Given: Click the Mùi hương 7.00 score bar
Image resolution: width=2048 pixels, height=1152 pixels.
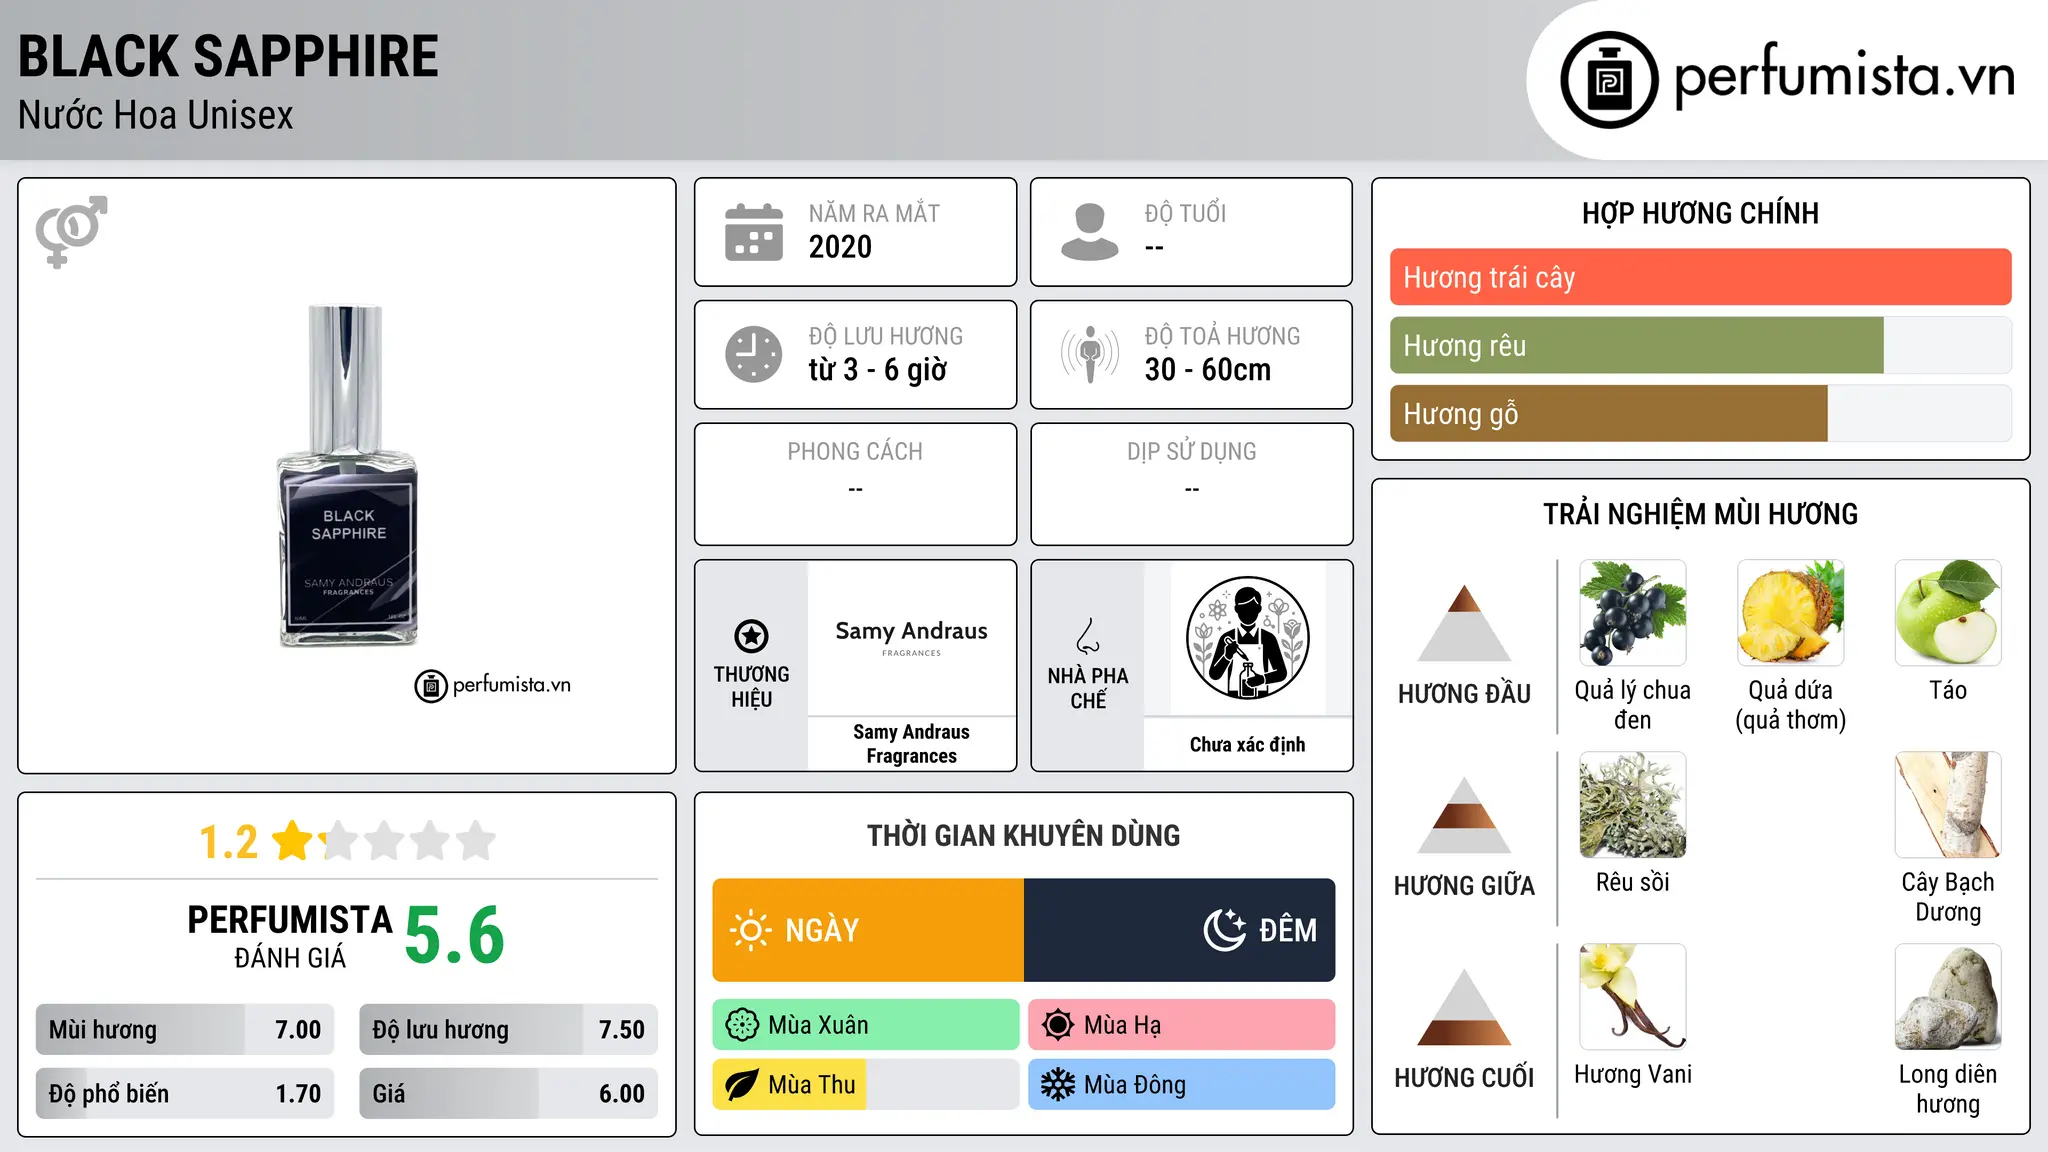Looking at the screenshot, I should [185, 1029].
